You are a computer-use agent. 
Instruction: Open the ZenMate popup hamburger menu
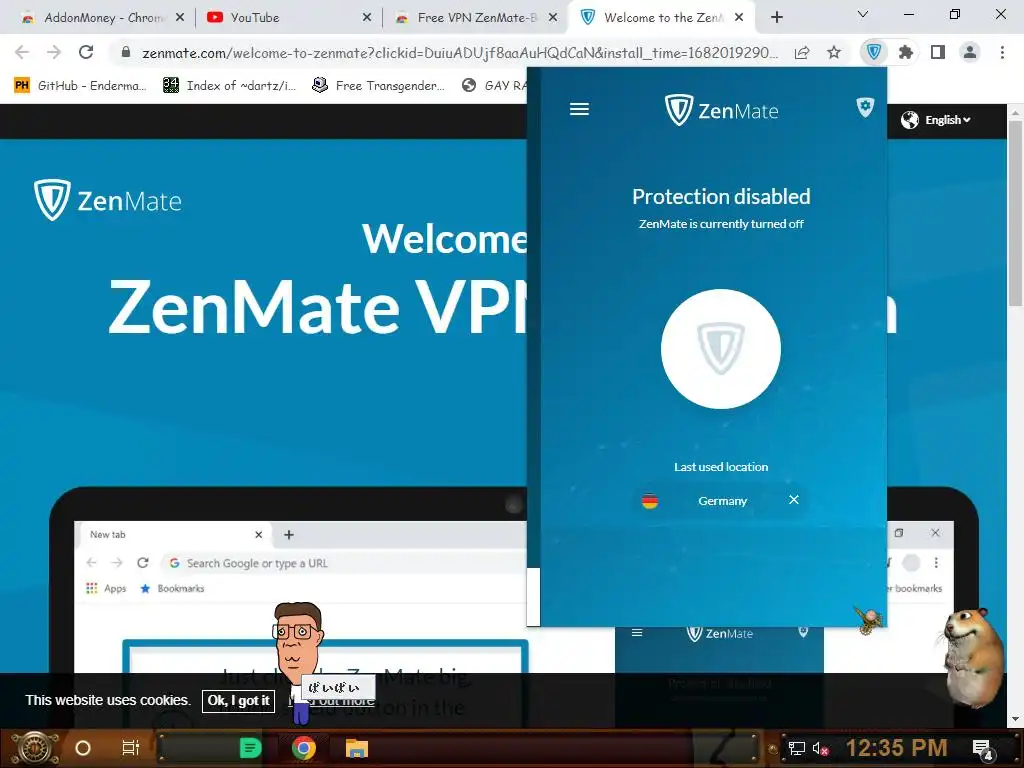[x=579, y=109]
